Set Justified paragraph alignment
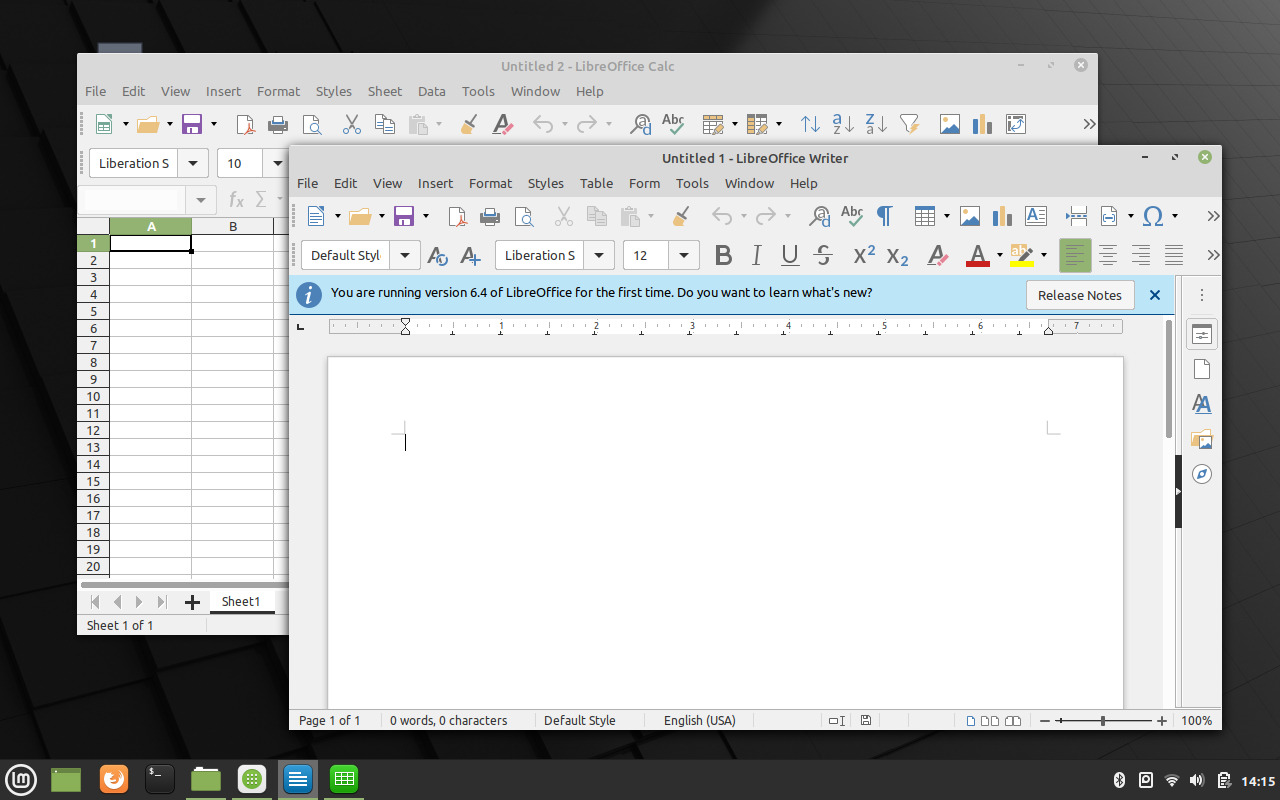1280x800 pixels. click(x=1174, y=256)
